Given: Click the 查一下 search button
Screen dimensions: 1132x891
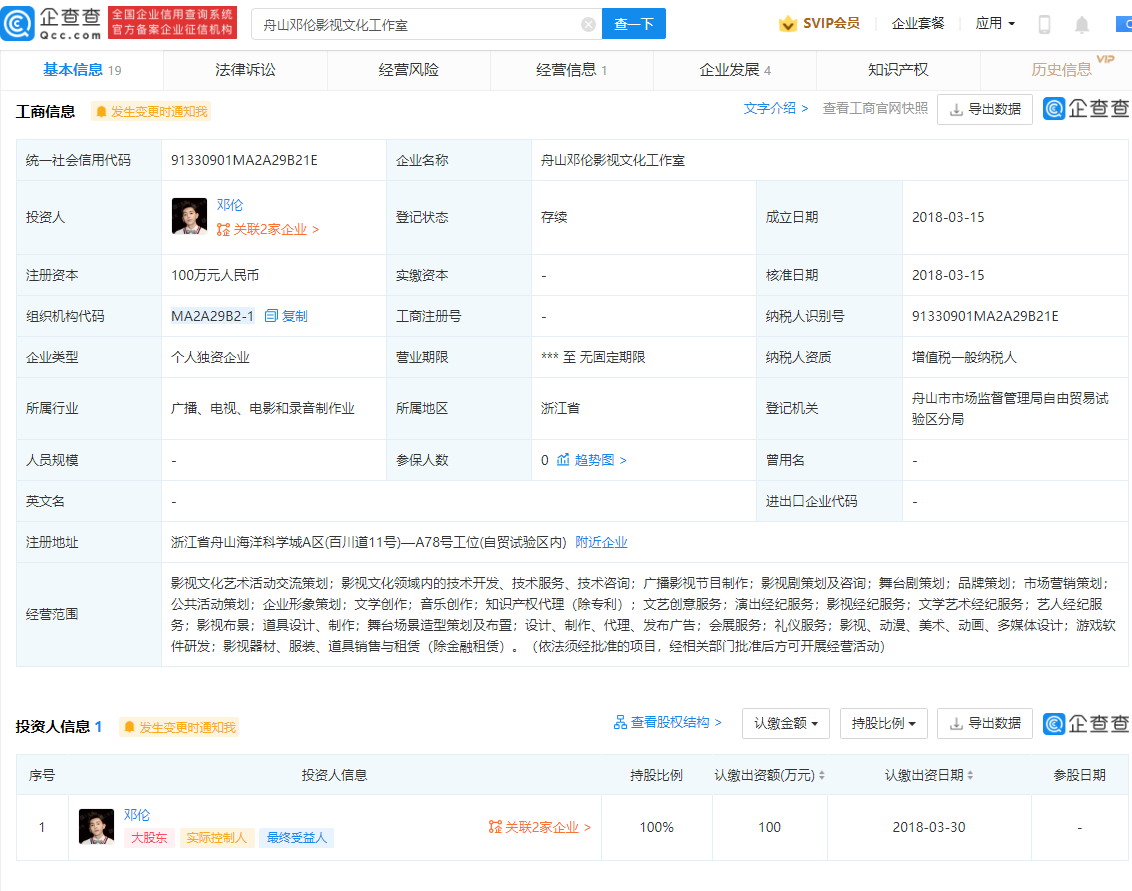Looking at the screenshot, I should [634, 24].
